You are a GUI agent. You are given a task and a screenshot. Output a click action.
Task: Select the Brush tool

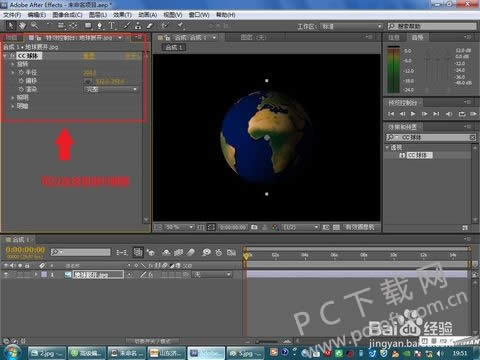point(127,26)
